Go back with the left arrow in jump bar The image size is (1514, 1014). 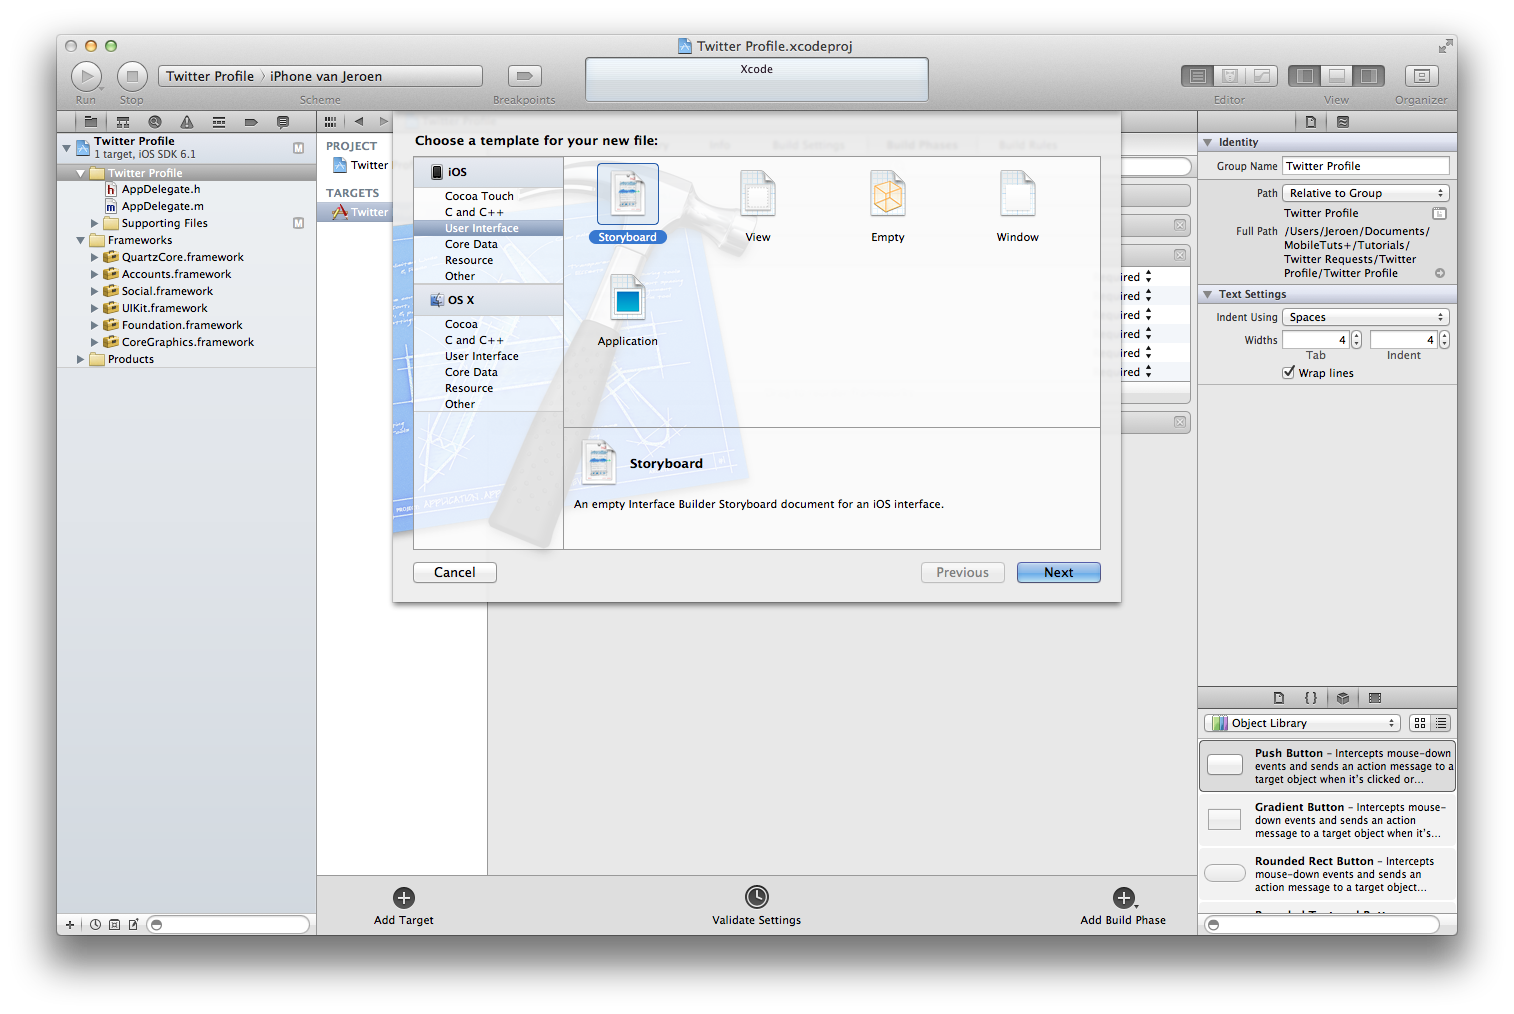(358, 122)
